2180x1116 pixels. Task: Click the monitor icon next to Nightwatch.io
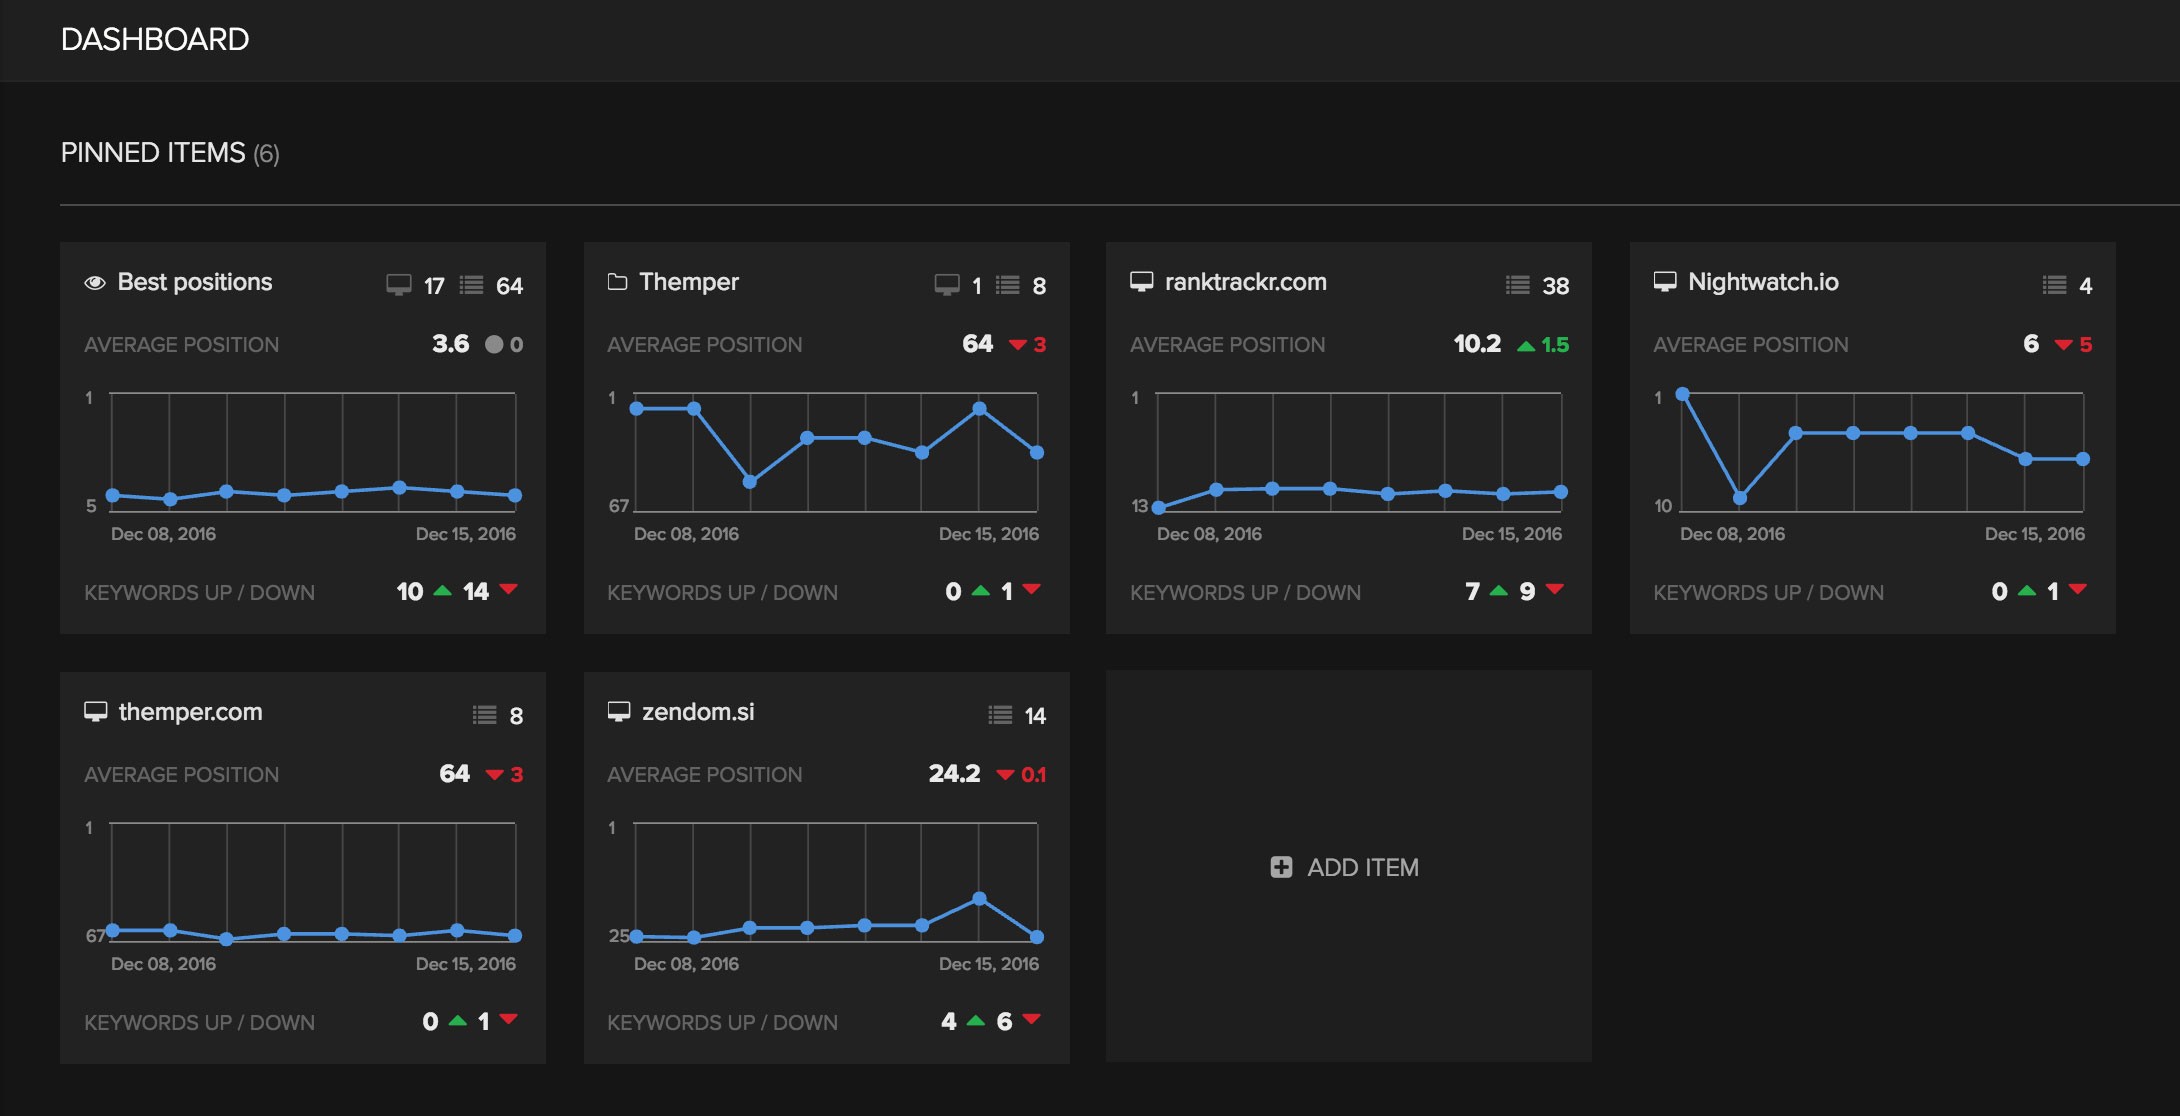click(x=1664, y=282)
